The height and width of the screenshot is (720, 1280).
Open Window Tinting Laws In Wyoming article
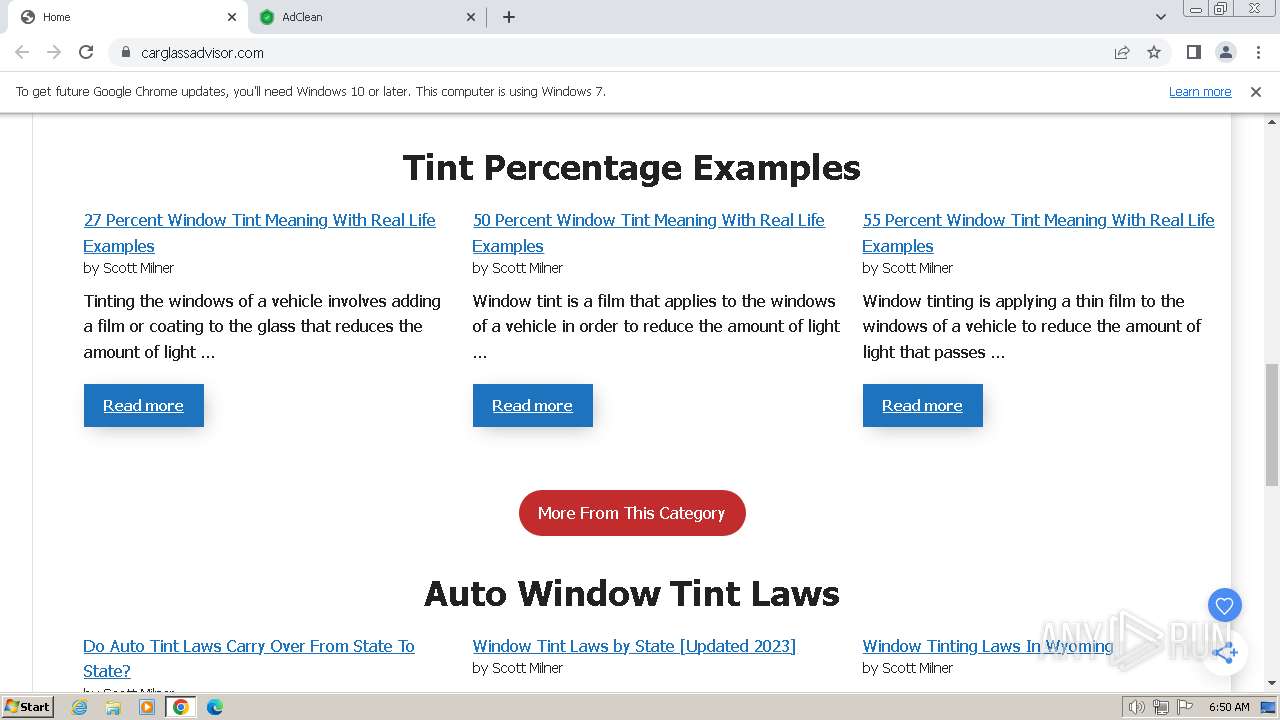987,646
